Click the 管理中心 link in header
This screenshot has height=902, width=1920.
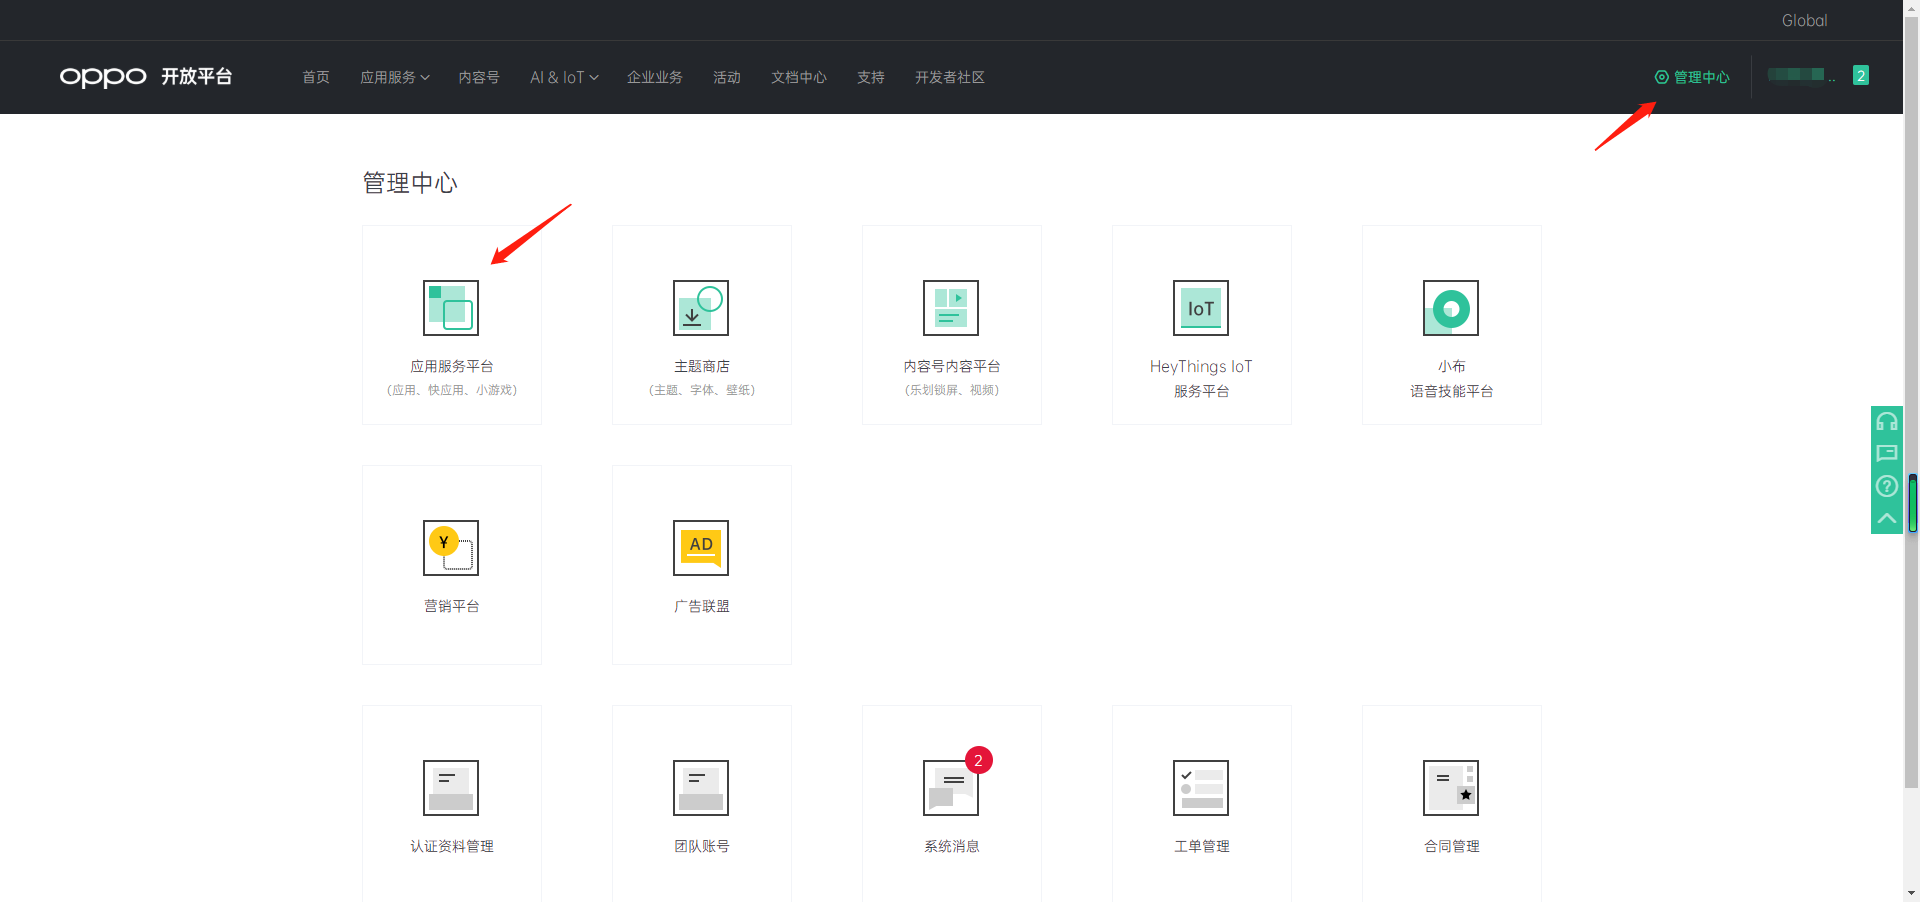[x=1692, y=77]
